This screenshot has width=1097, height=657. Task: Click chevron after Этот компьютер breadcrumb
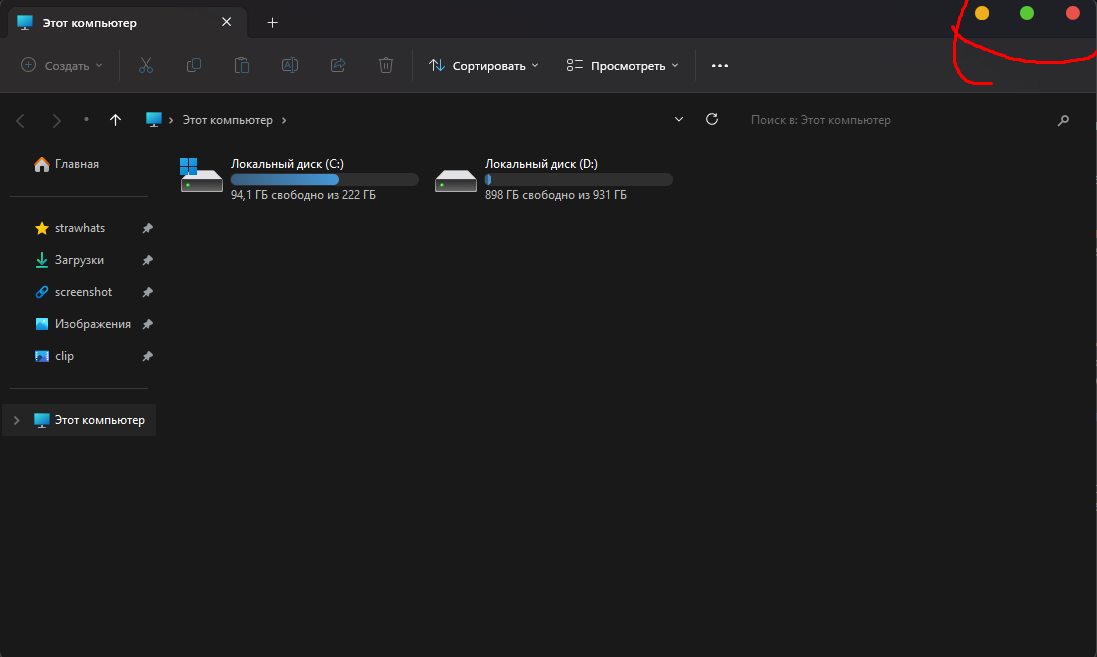pyautogui.click(x=283, y=120)
